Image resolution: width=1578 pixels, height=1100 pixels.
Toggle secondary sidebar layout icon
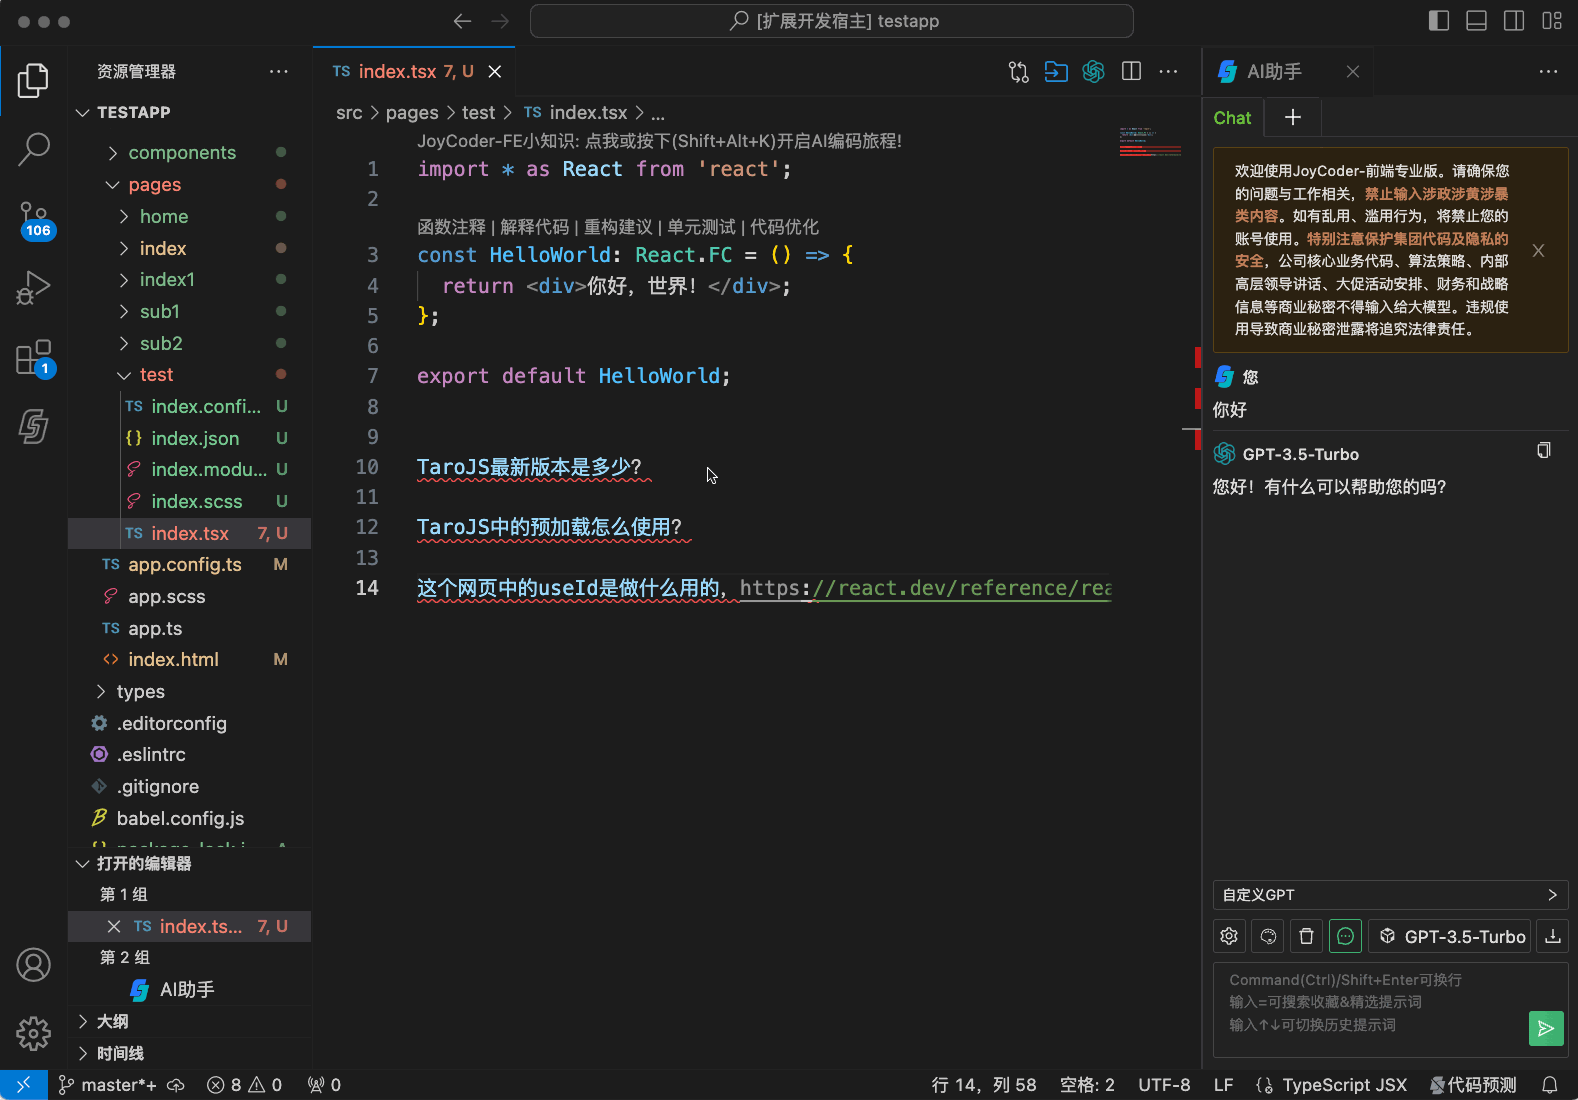(x=1514, y=21)
